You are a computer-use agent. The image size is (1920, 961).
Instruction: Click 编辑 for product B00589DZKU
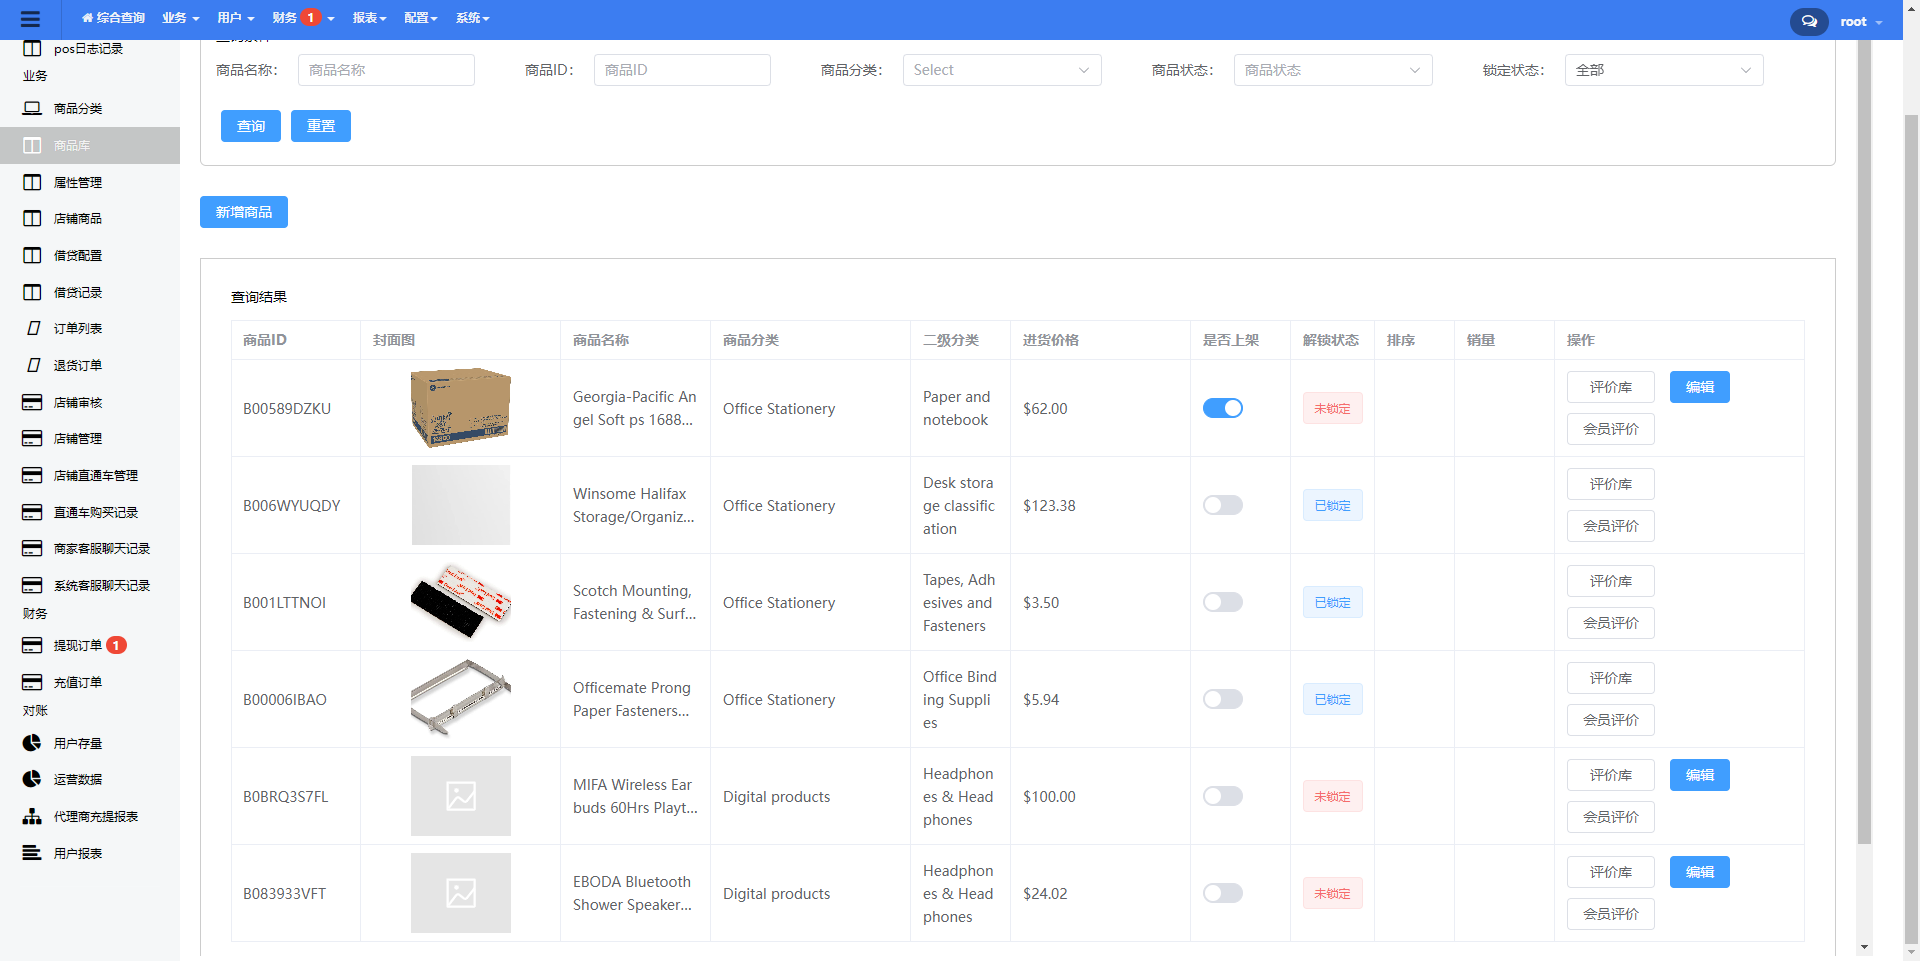click(1700, 387)
